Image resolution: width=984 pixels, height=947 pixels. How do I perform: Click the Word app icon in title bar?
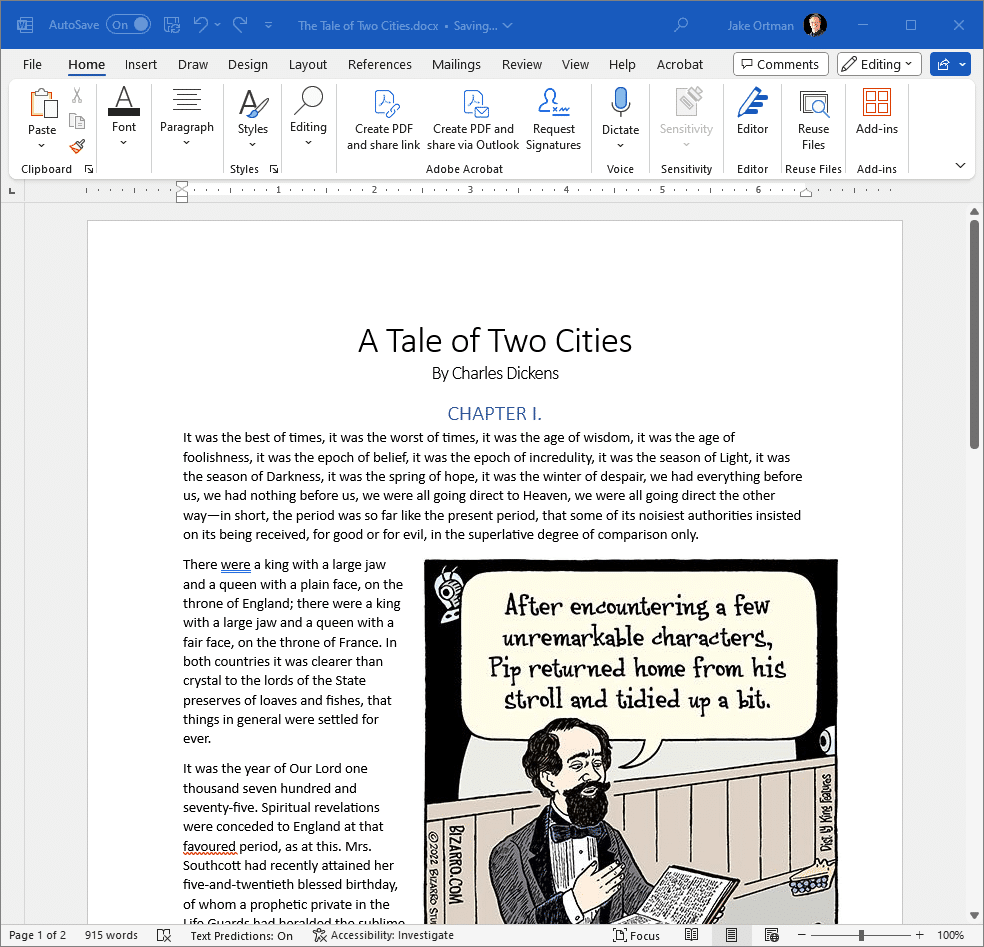pyautogui.click(x=25, y=25)
